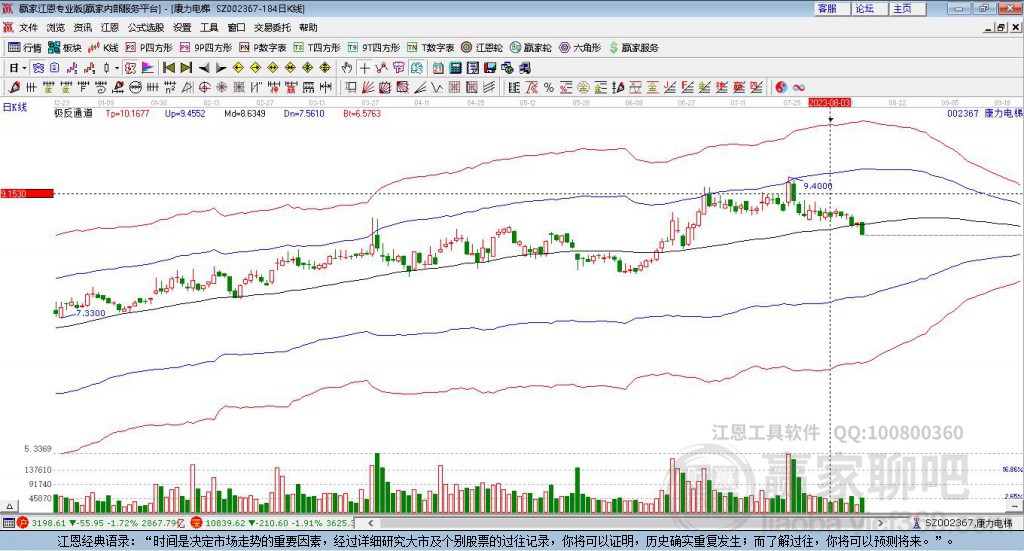Expand the candlestick style dropdown arrow

[x=117, y=68]
